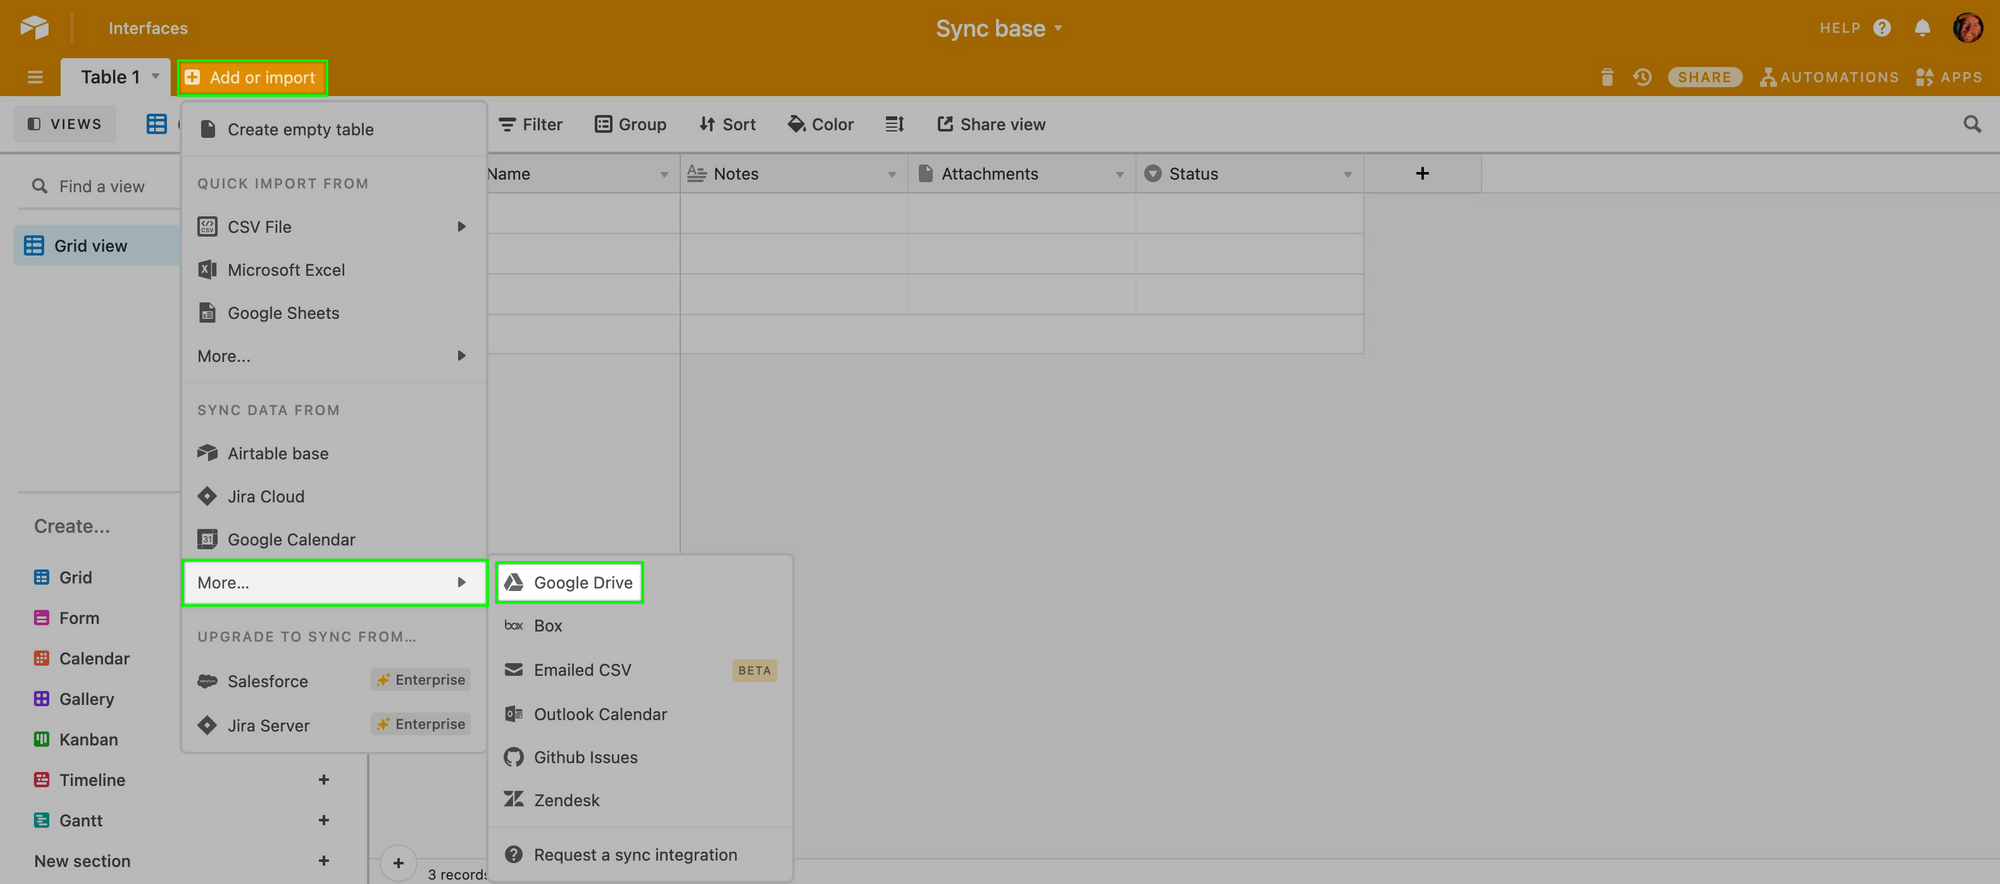Screen dimensions: 2000x884
Task: Open Automations panel
Action: (x=1829, y=77)
